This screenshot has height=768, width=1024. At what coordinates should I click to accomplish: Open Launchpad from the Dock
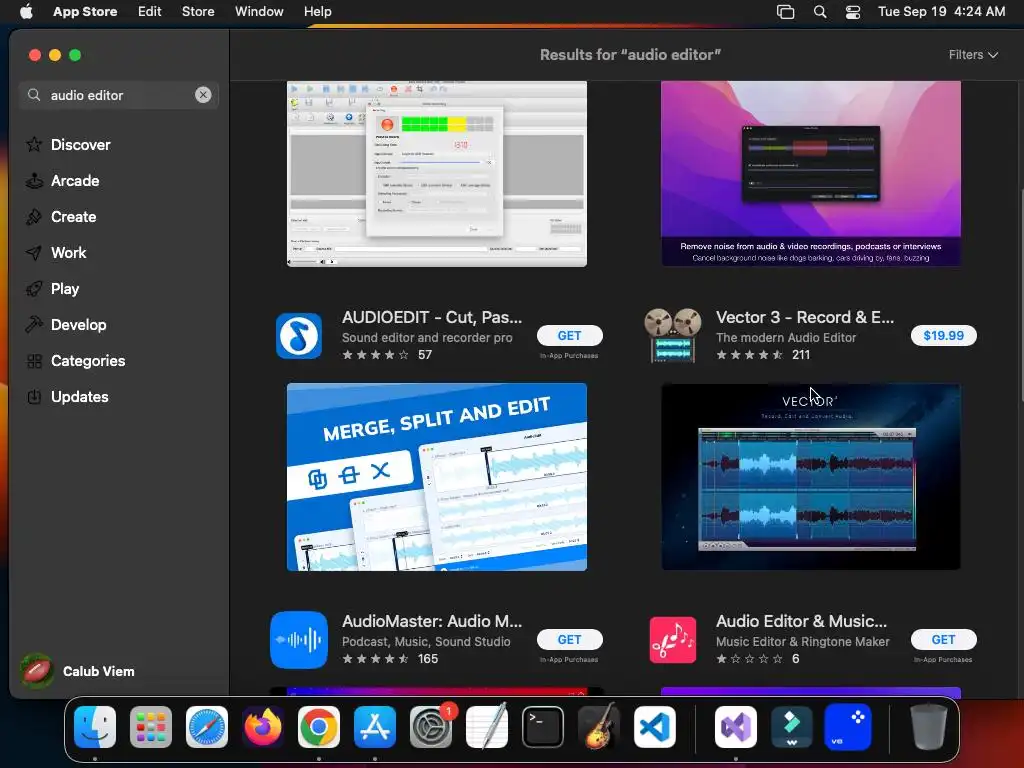click(151, 727)
